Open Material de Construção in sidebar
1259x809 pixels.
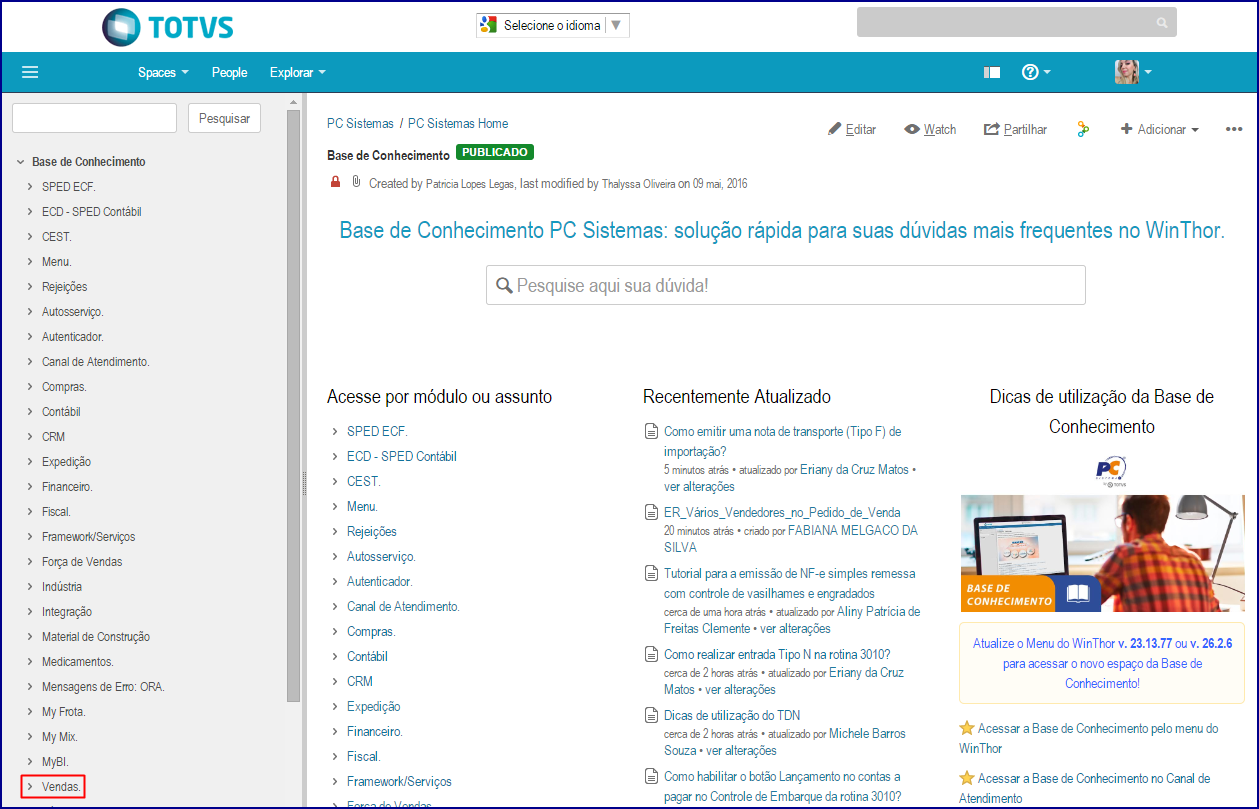(x=96, y=637)
